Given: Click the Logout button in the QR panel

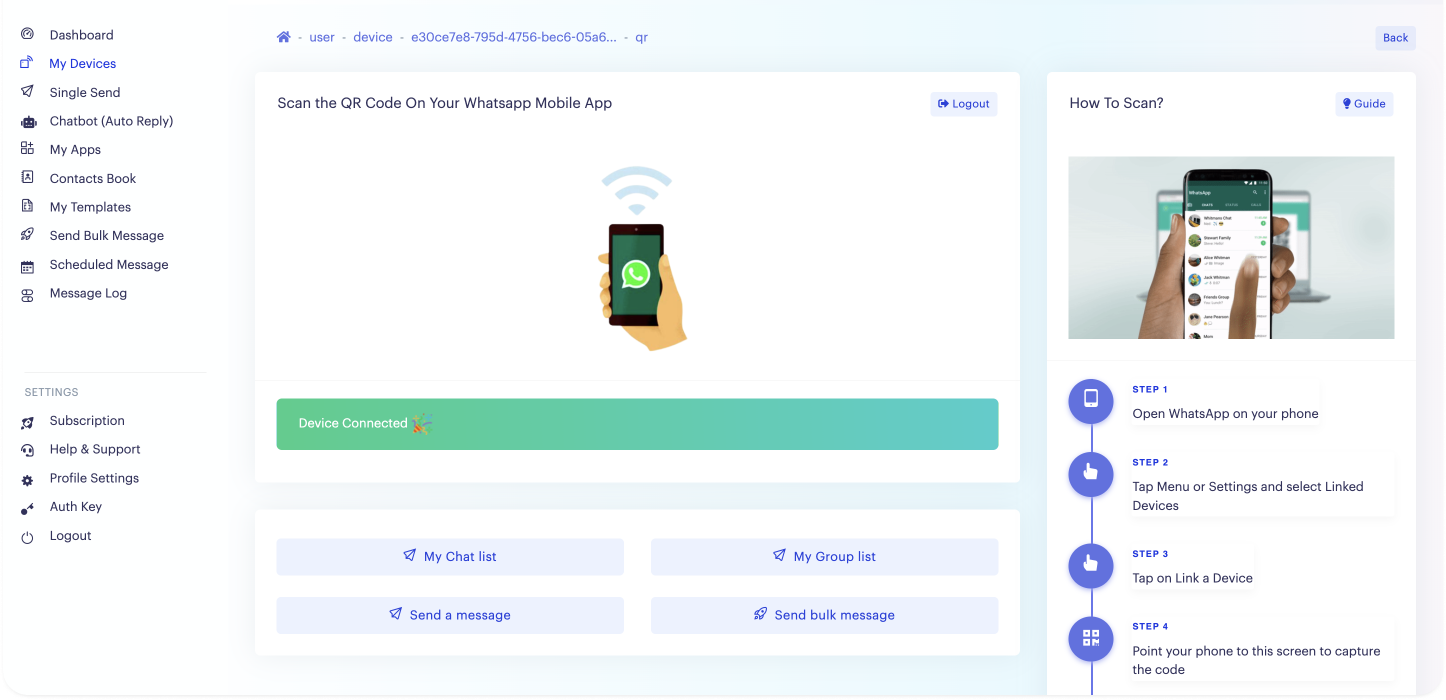Looking at the screenshot, I should coord(964,104).
